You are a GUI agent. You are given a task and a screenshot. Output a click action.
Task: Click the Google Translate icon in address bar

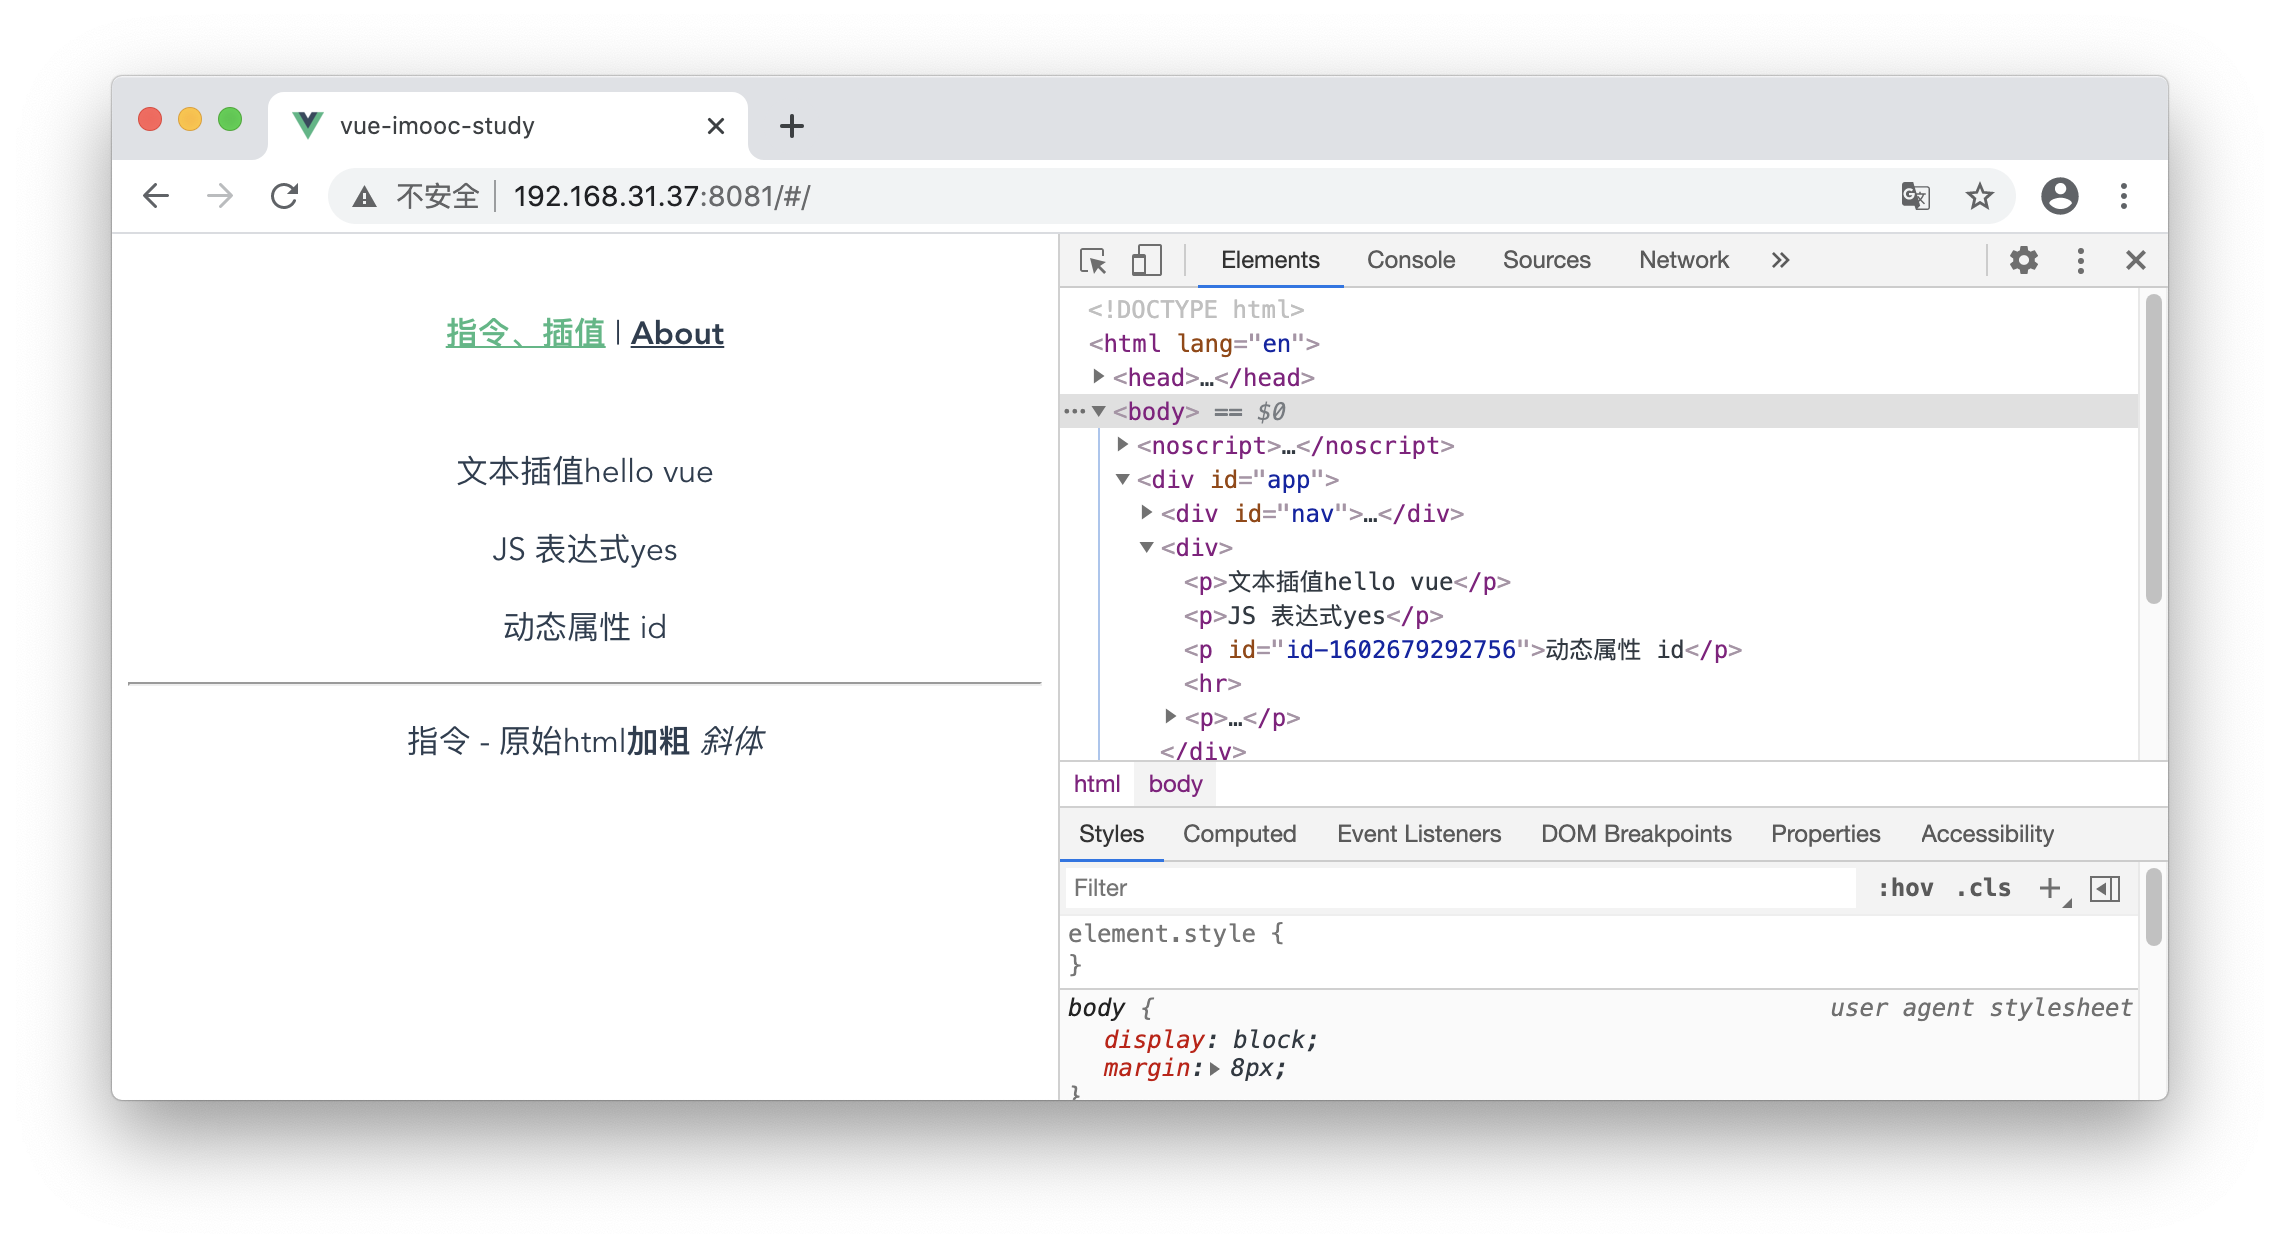click(1915, 196)
